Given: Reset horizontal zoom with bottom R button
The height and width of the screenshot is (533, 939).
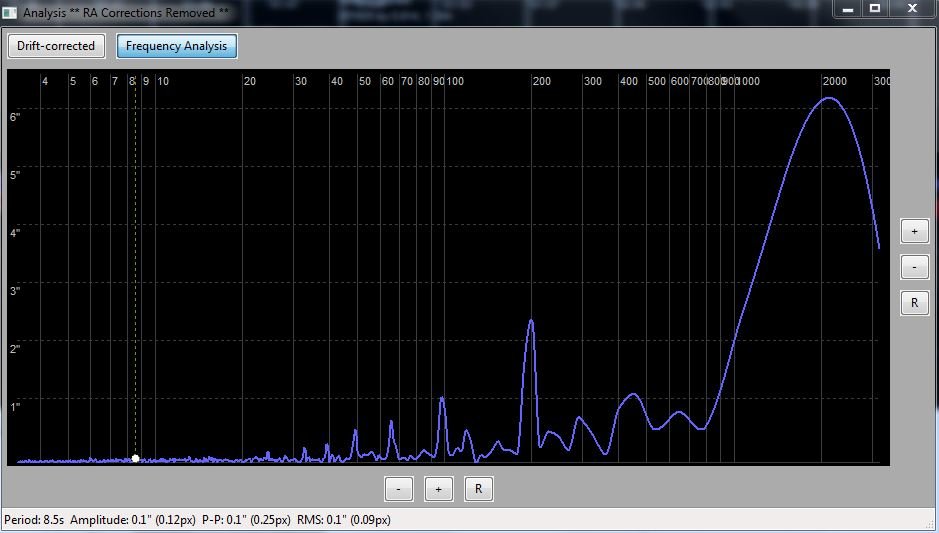Looking at the screenshot, I should [478, 489].
